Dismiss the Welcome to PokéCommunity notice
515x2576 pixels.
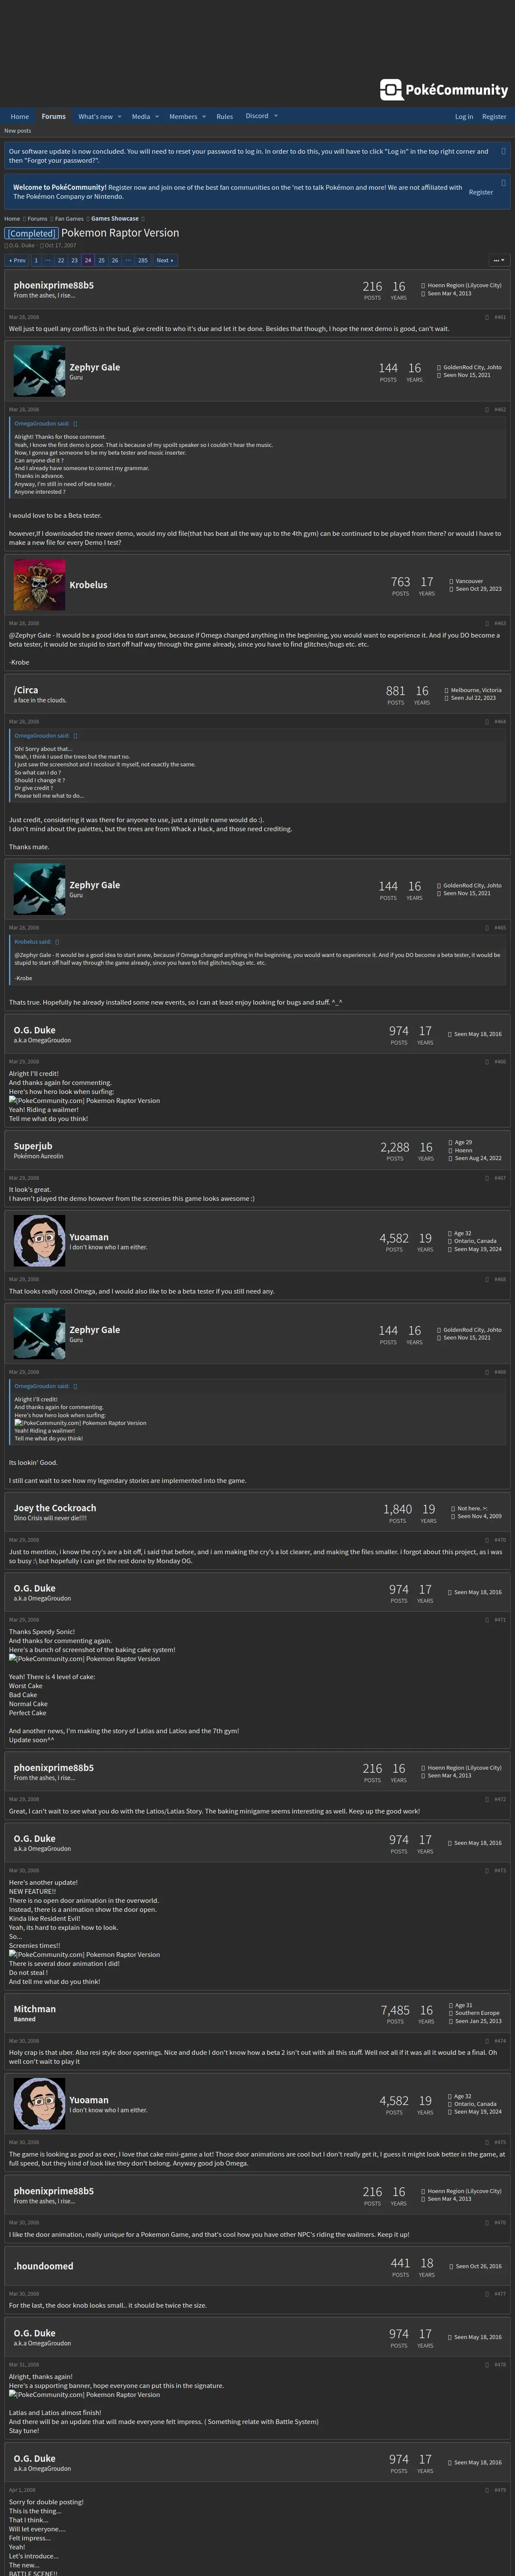503,183
